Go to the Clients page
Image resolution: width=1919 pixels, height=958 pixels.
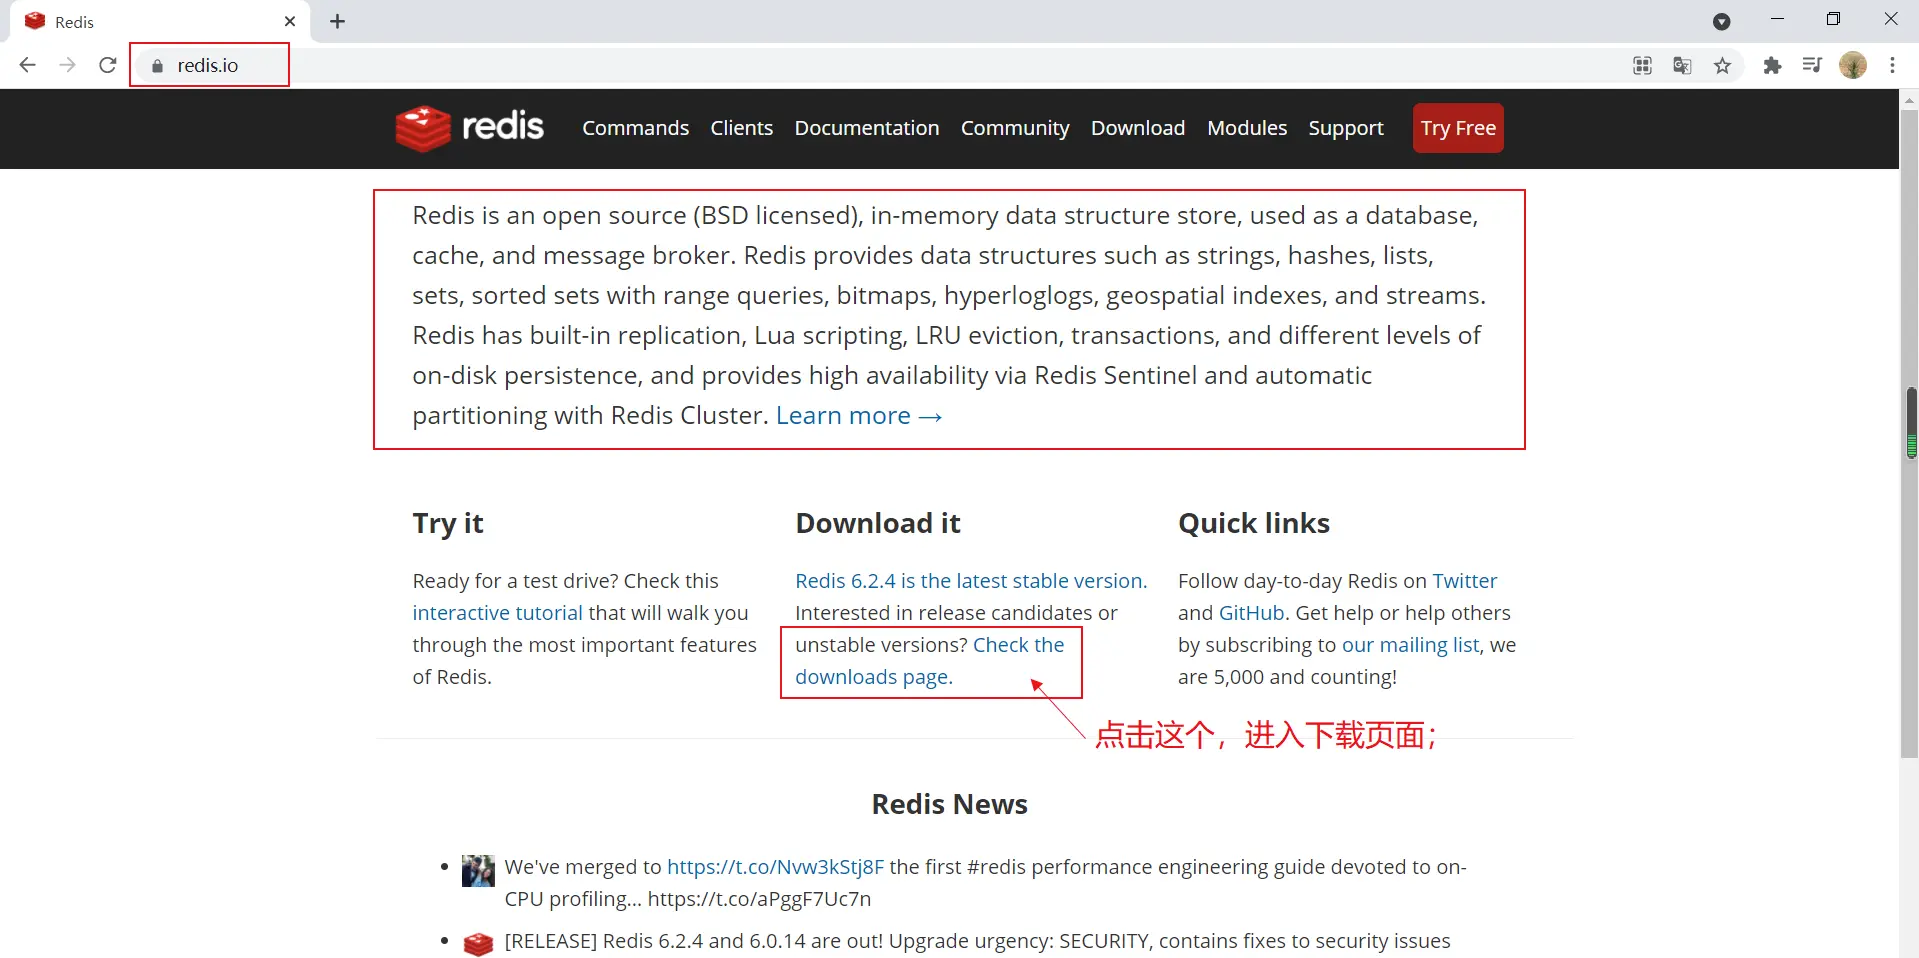pos(742,128)
